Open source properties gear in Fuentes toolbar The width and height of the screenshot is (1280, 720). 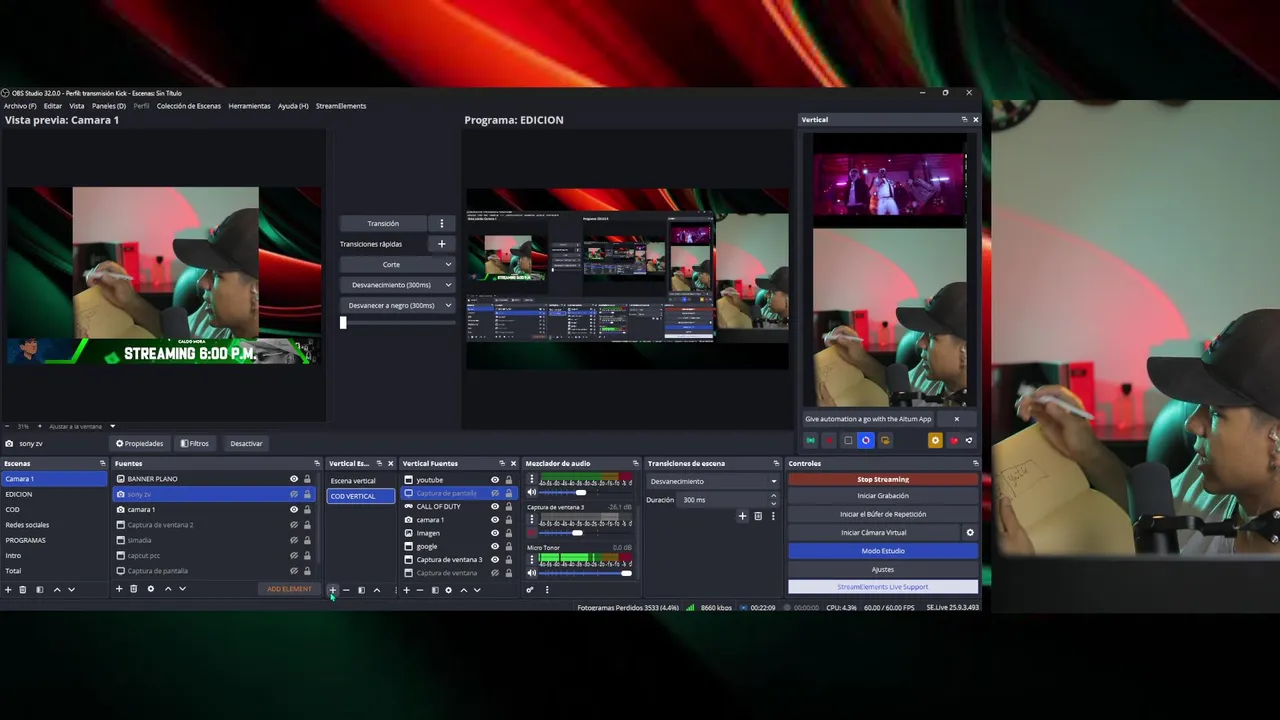151,589
